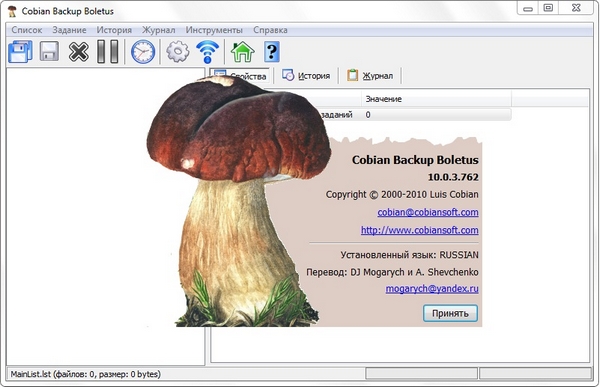Click the clock scheduler icon
Image resolution: width=600 pixels, height=387 pixels.
pos(143,52)
